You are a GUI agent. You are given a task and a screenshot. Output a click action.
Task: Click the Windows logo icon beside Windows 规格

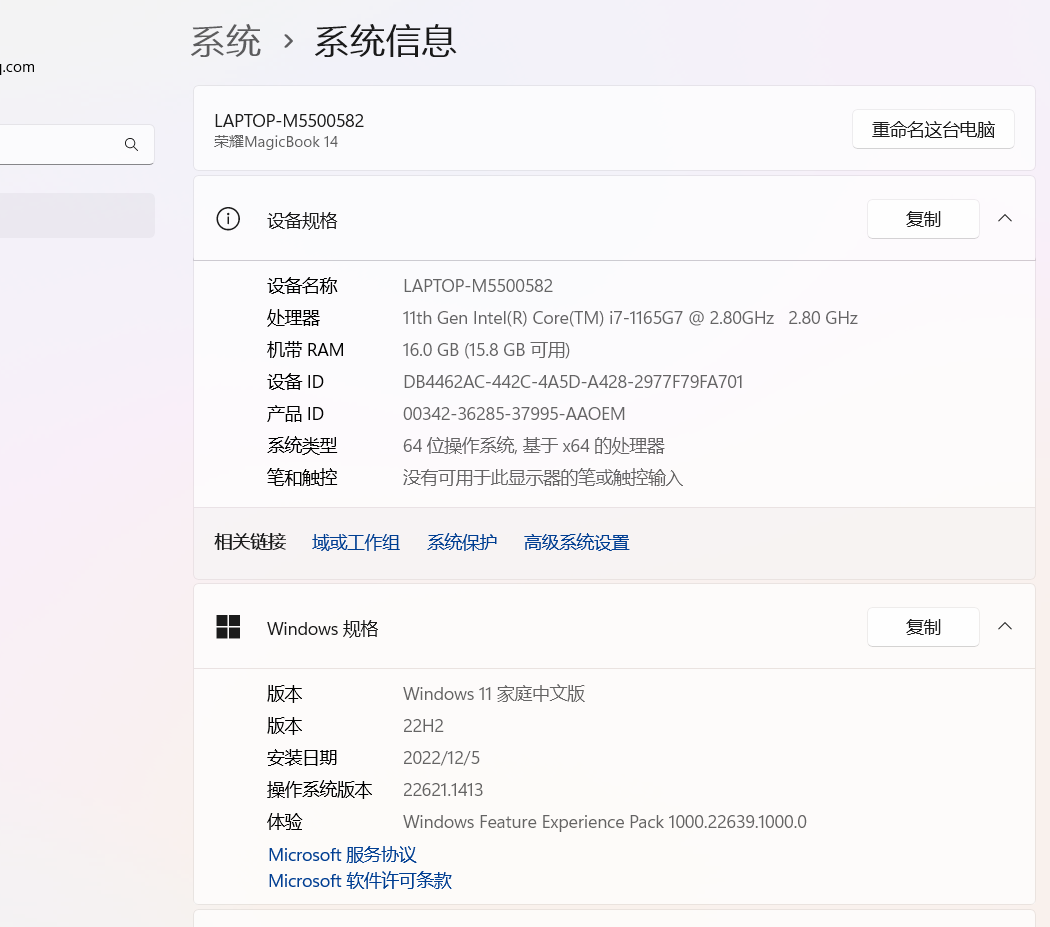click(x=228, y=627)
